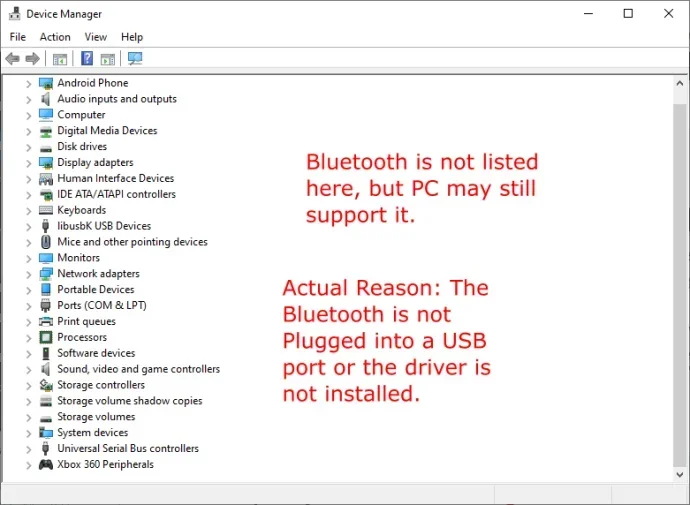
Task: Expand the Portable Devices node
Action: tap(29, 290)
